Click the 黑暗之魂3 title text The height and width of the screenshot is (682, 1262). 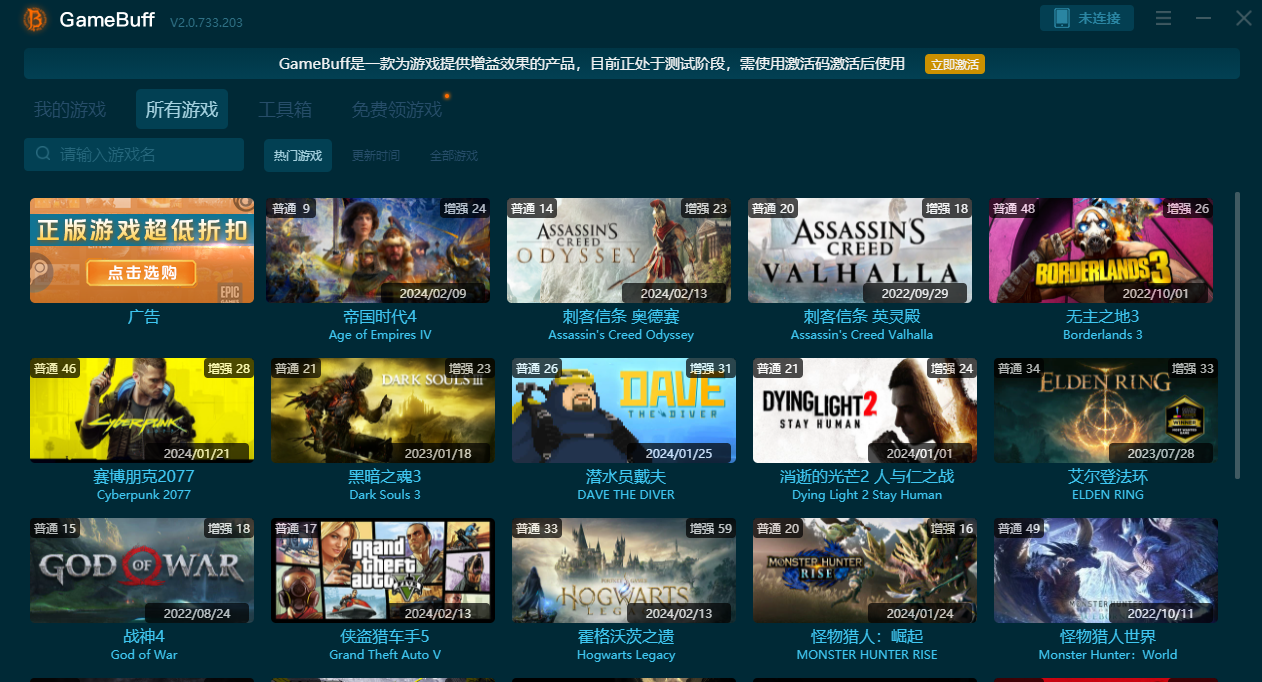point(385,477)
